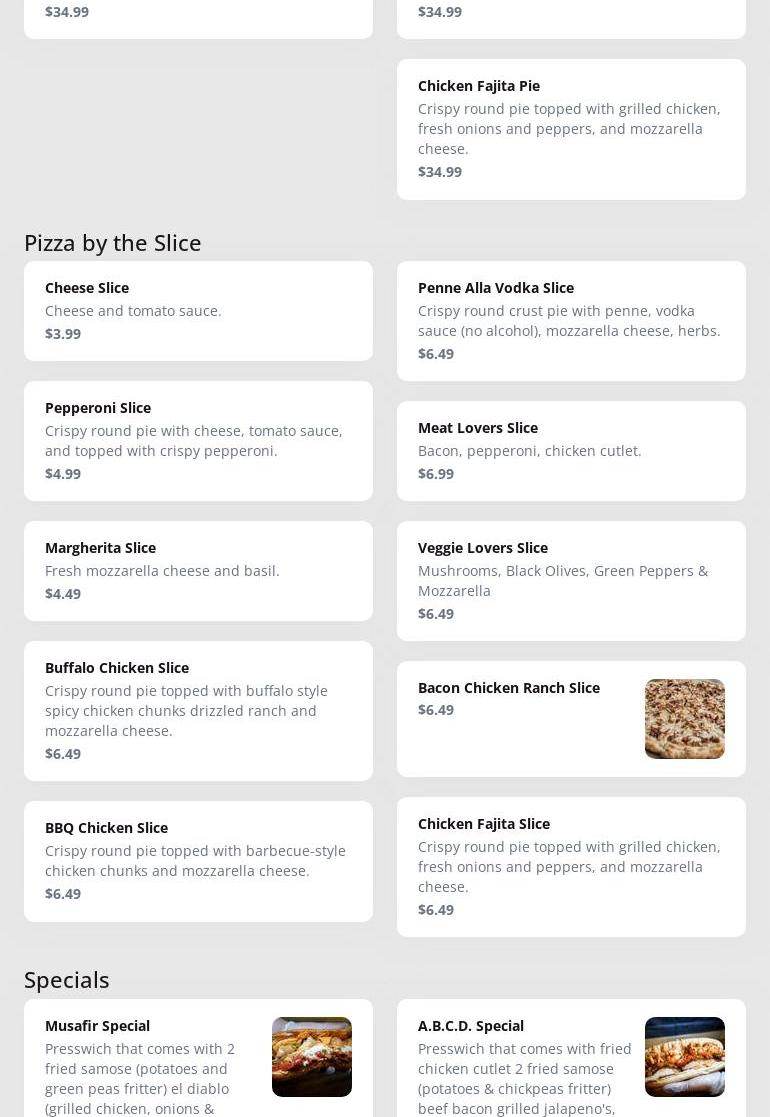Click the Pizza by the Slice heading

tap(112, 242)
